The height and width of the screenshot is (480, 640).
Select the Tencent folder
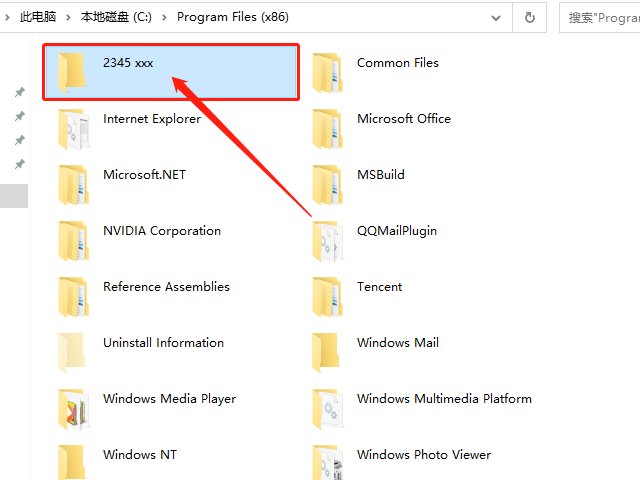point(379,287)
